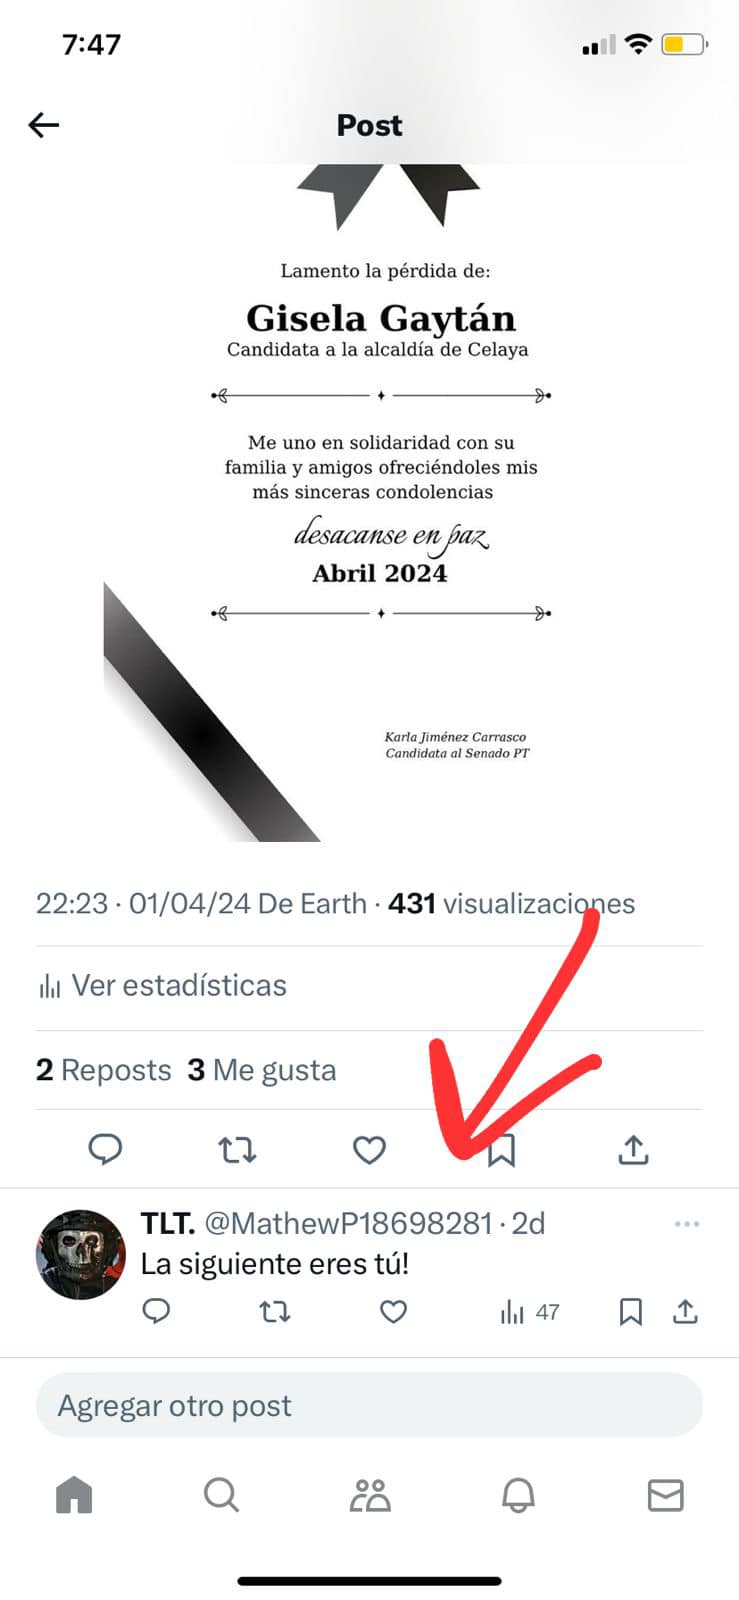View reply stats showing 47 views
The height and width of the screenshot is (1600, 739).
coord(529,1312)
